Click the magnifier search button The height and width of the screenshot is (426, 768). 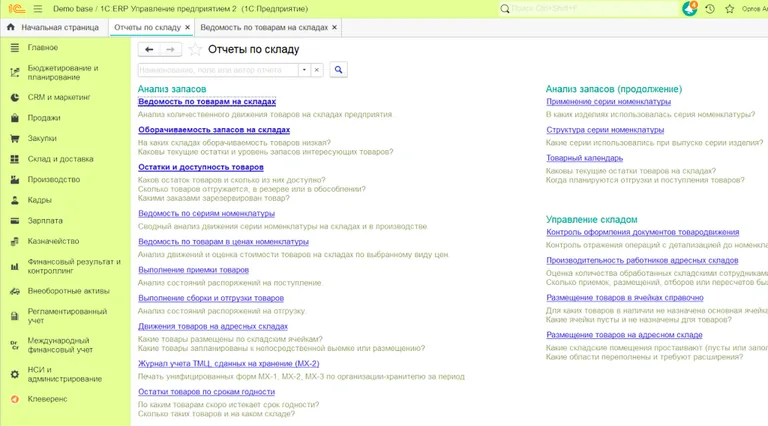pos(338,70)
